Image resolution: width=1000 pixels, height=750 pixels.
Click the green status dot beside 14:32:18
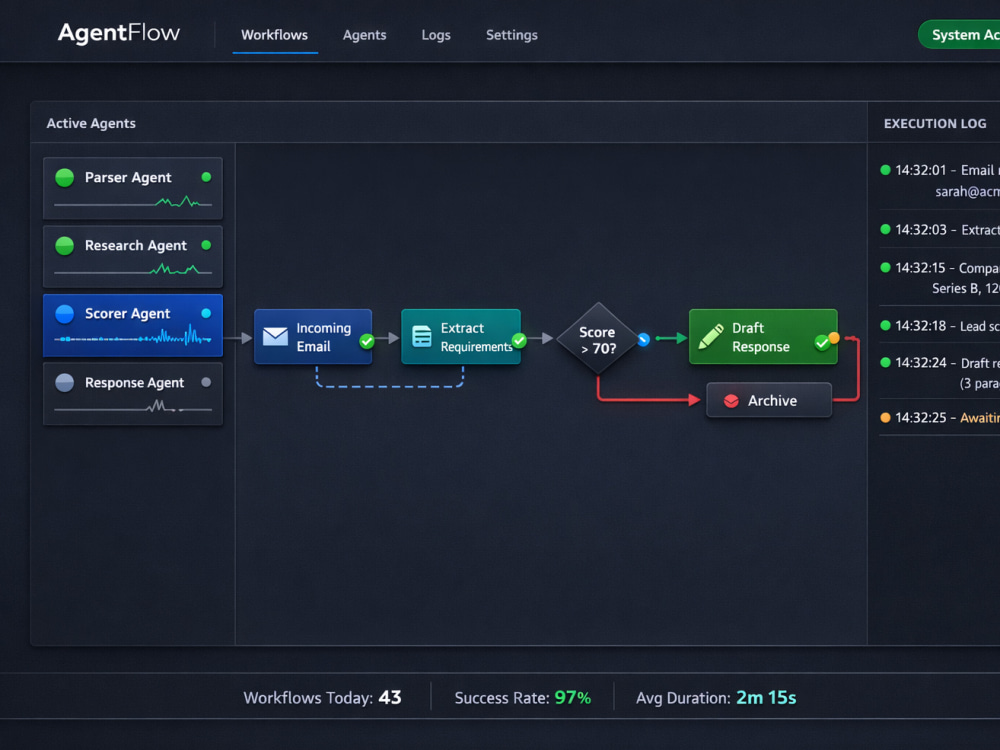[885, 325]
